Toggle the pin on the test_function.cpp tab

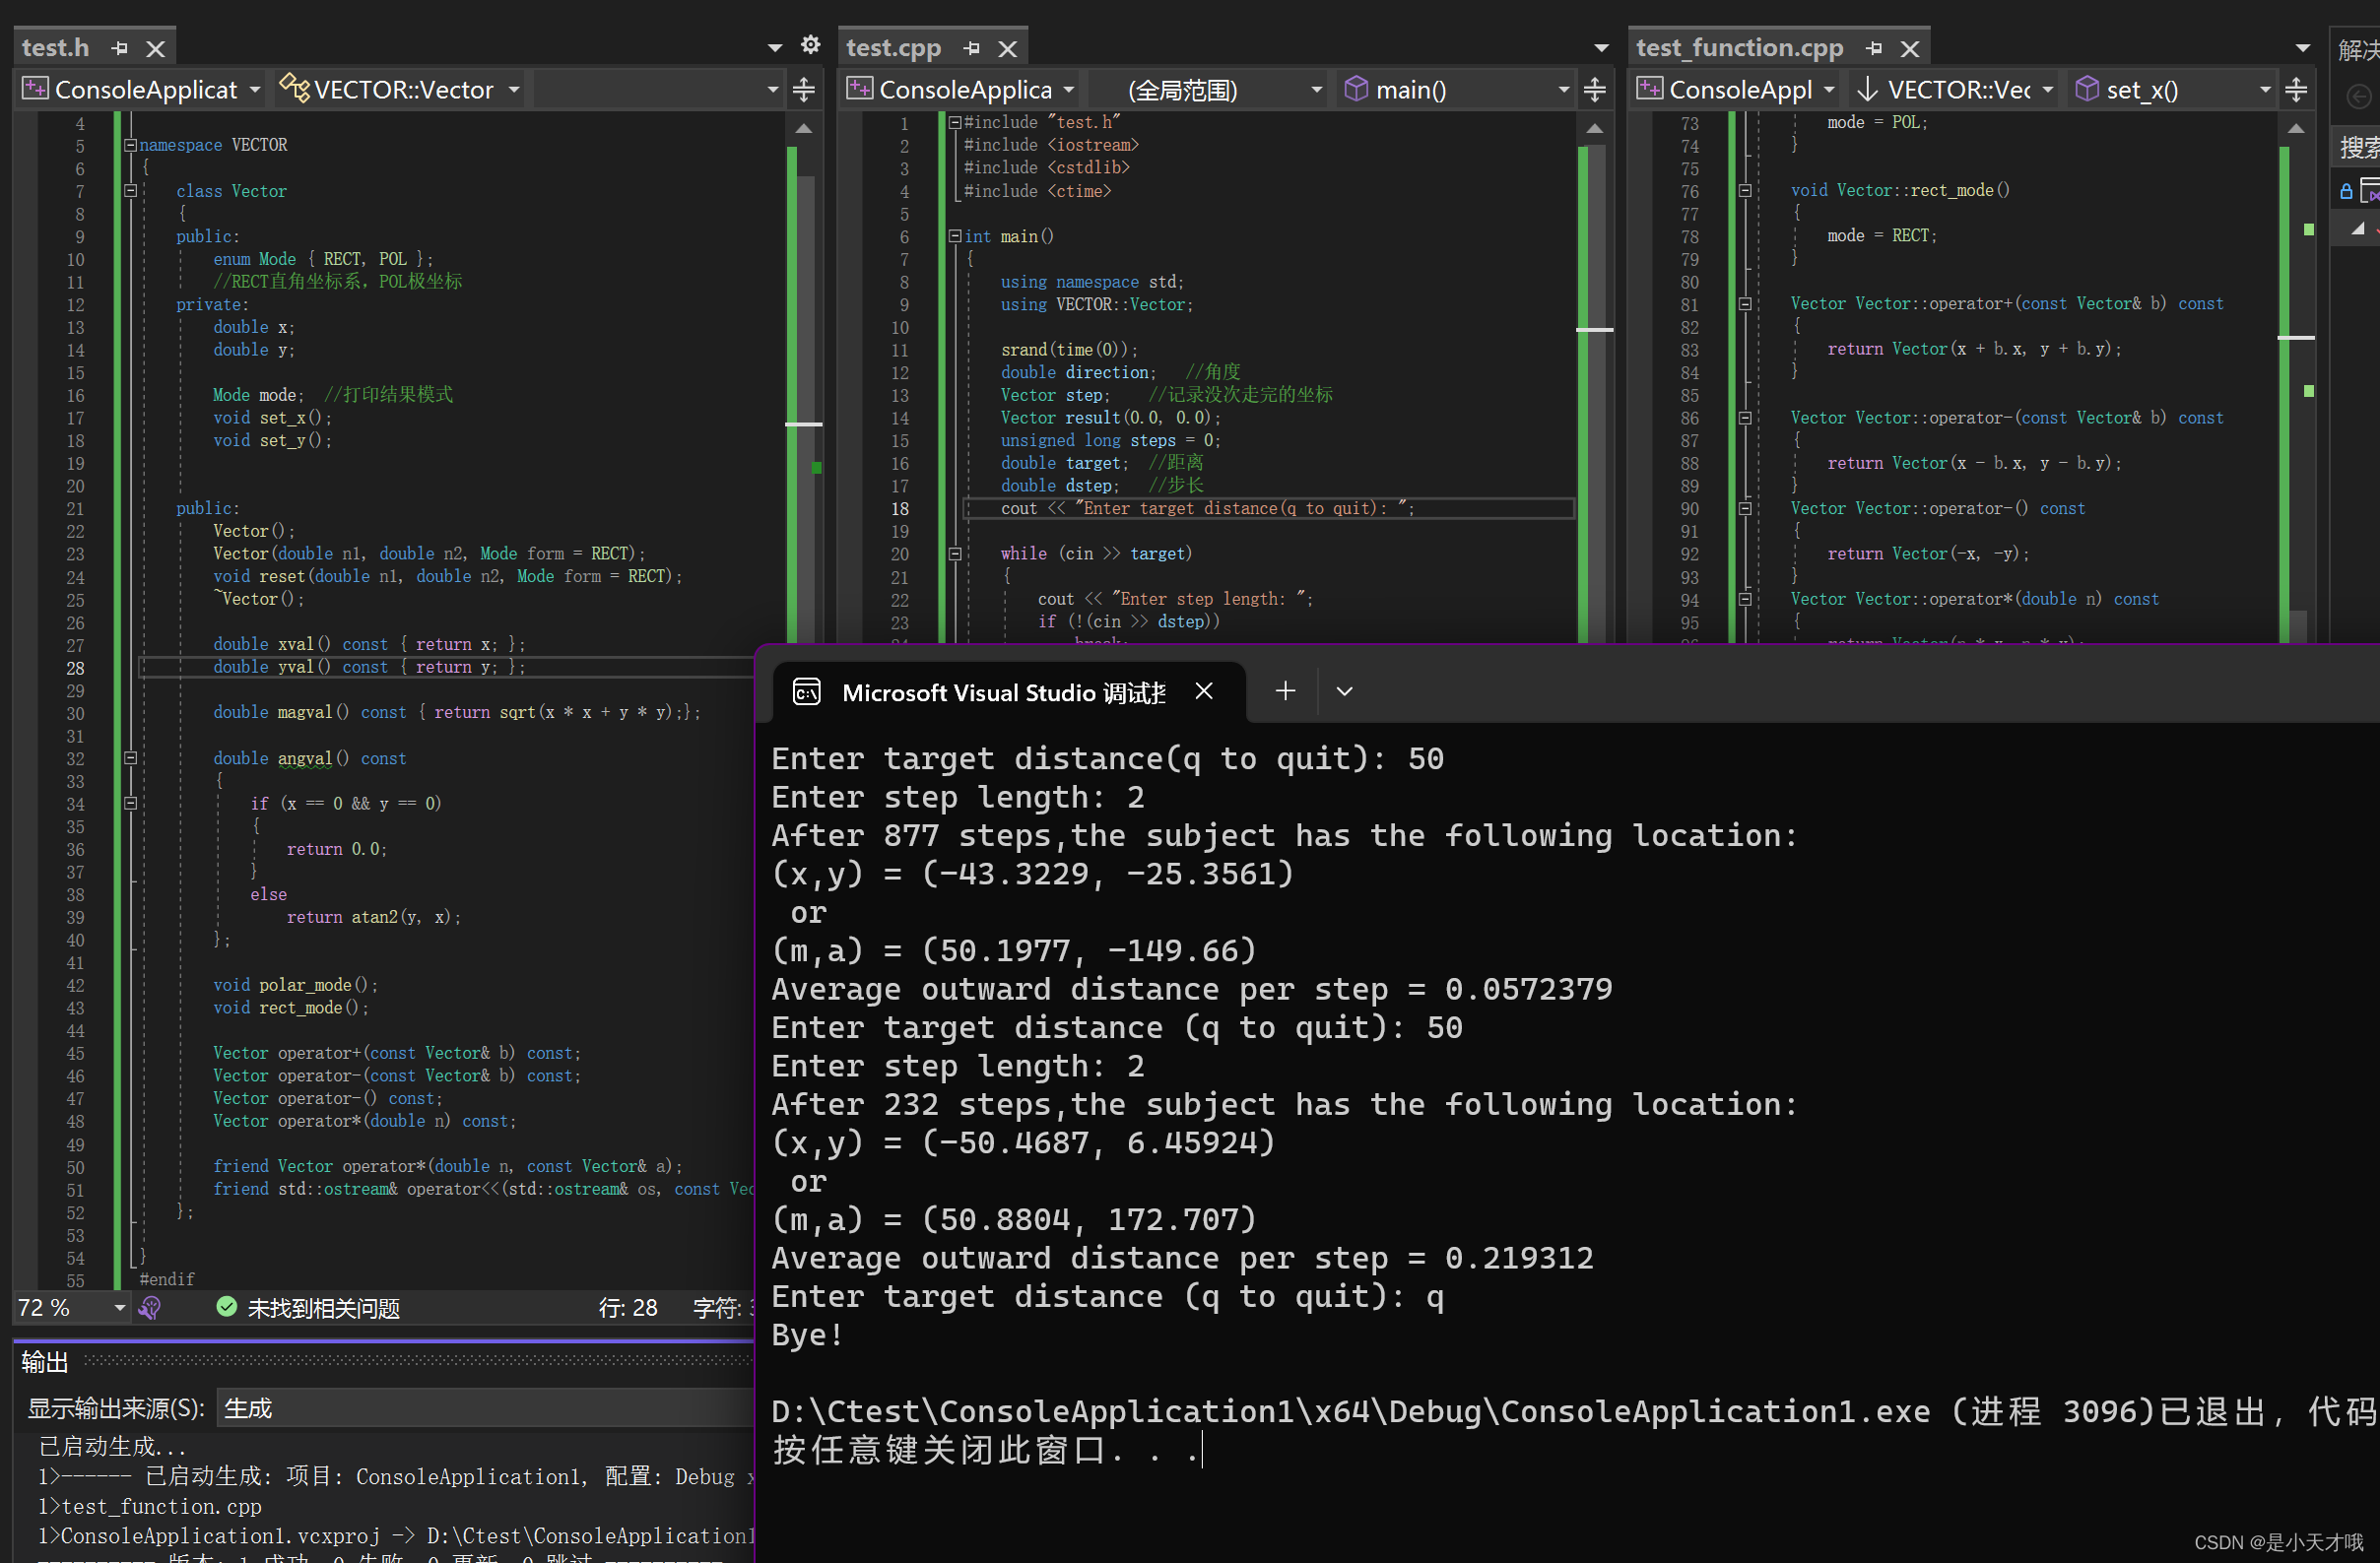1875,47
